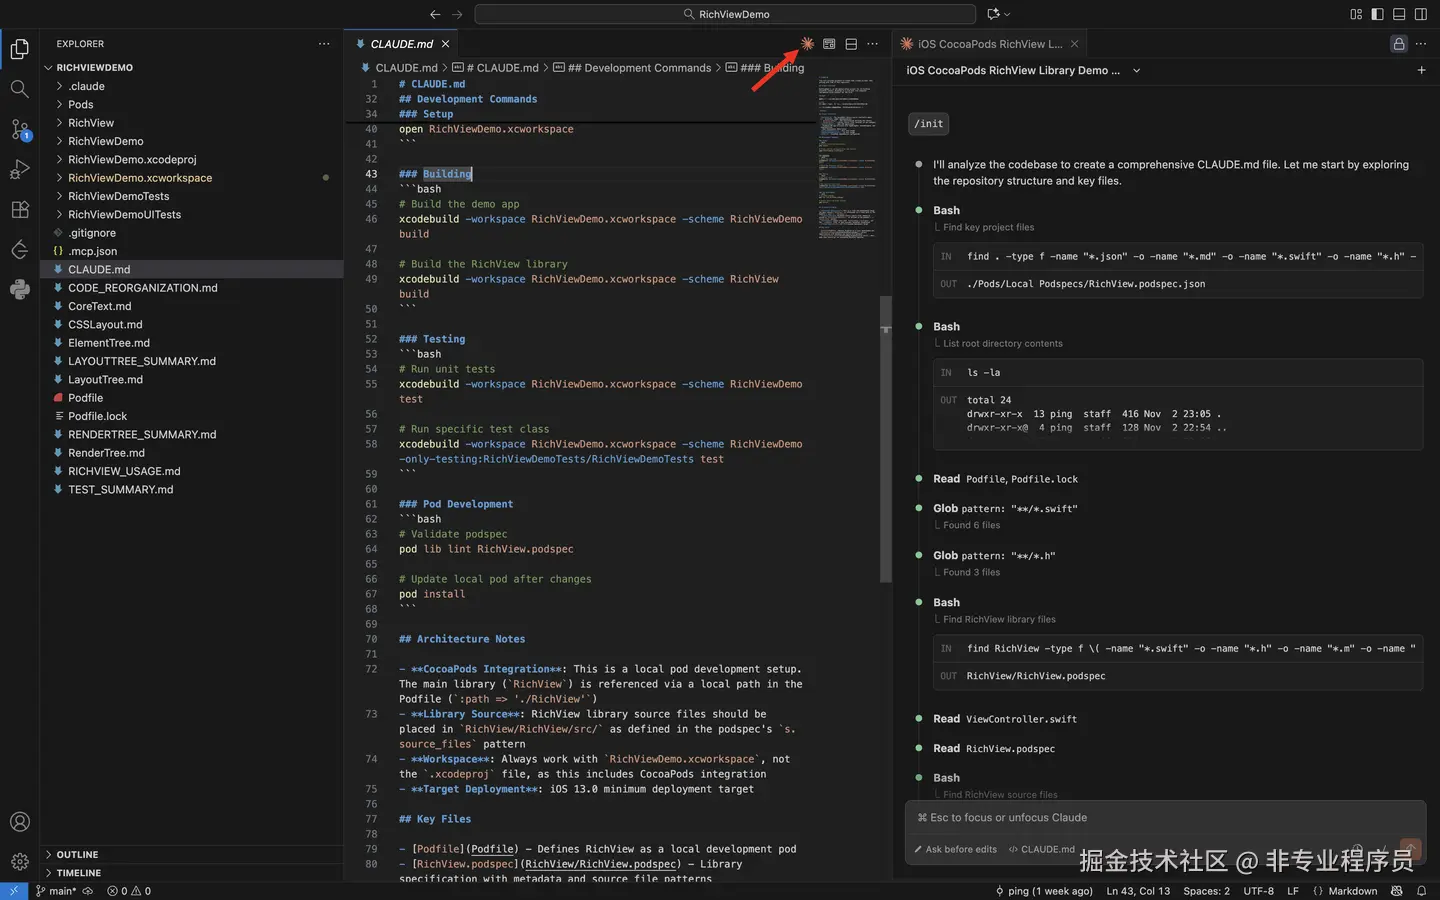Click the editor minimap
This screenshot has height=900, width=1440.
(846, 160)
